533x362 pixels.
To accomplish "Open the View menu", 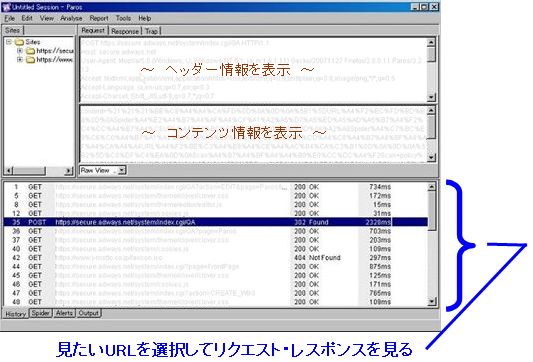I will point(47,18).
